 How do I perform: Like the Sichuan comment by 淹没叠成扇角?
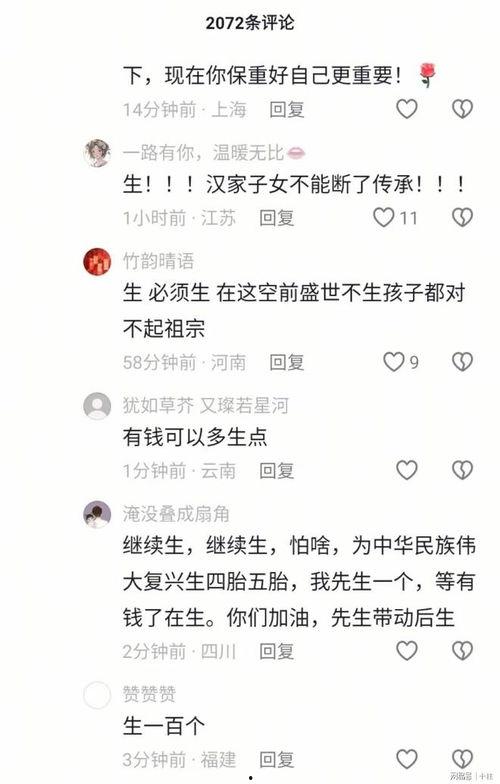tap(406, 650)
